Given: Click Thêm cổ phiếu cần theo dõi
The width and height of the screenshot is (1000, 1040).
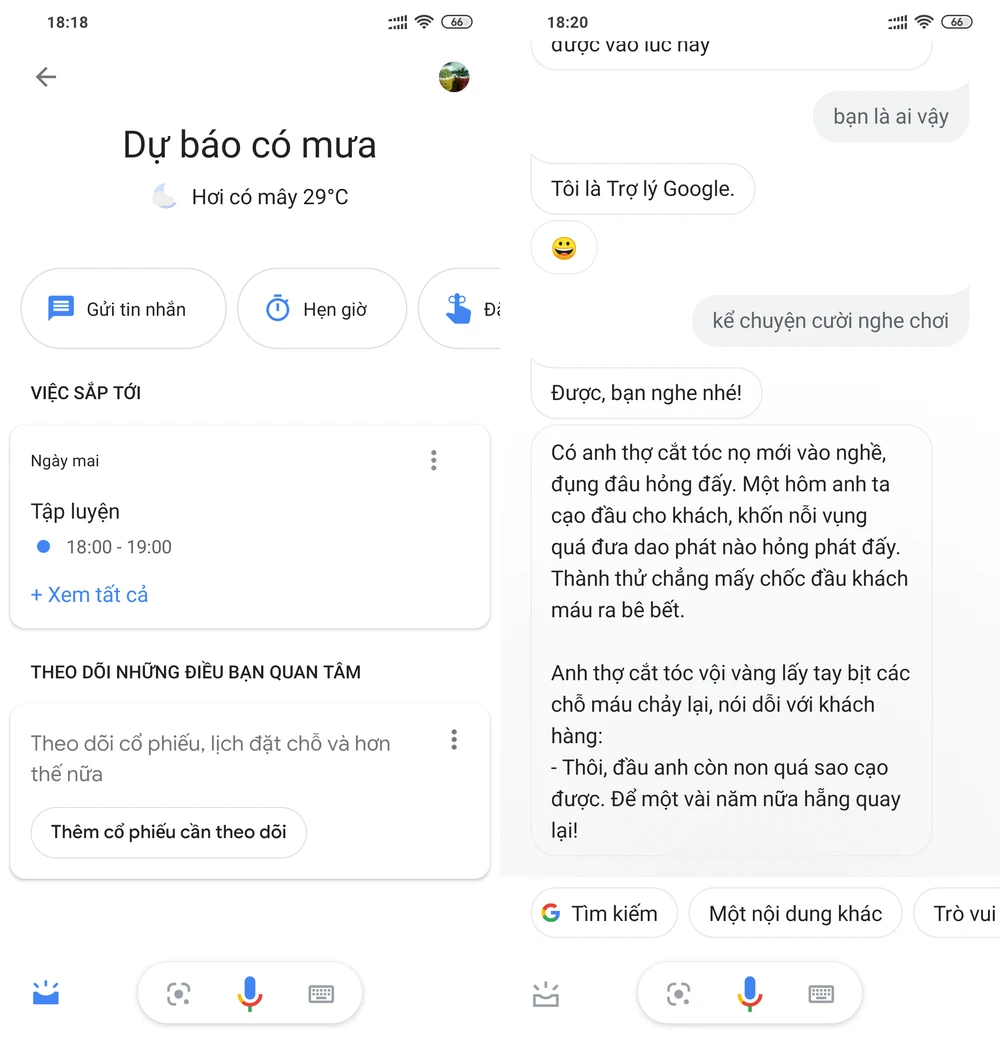Looking at the screenshot, I should click(168, 832).
